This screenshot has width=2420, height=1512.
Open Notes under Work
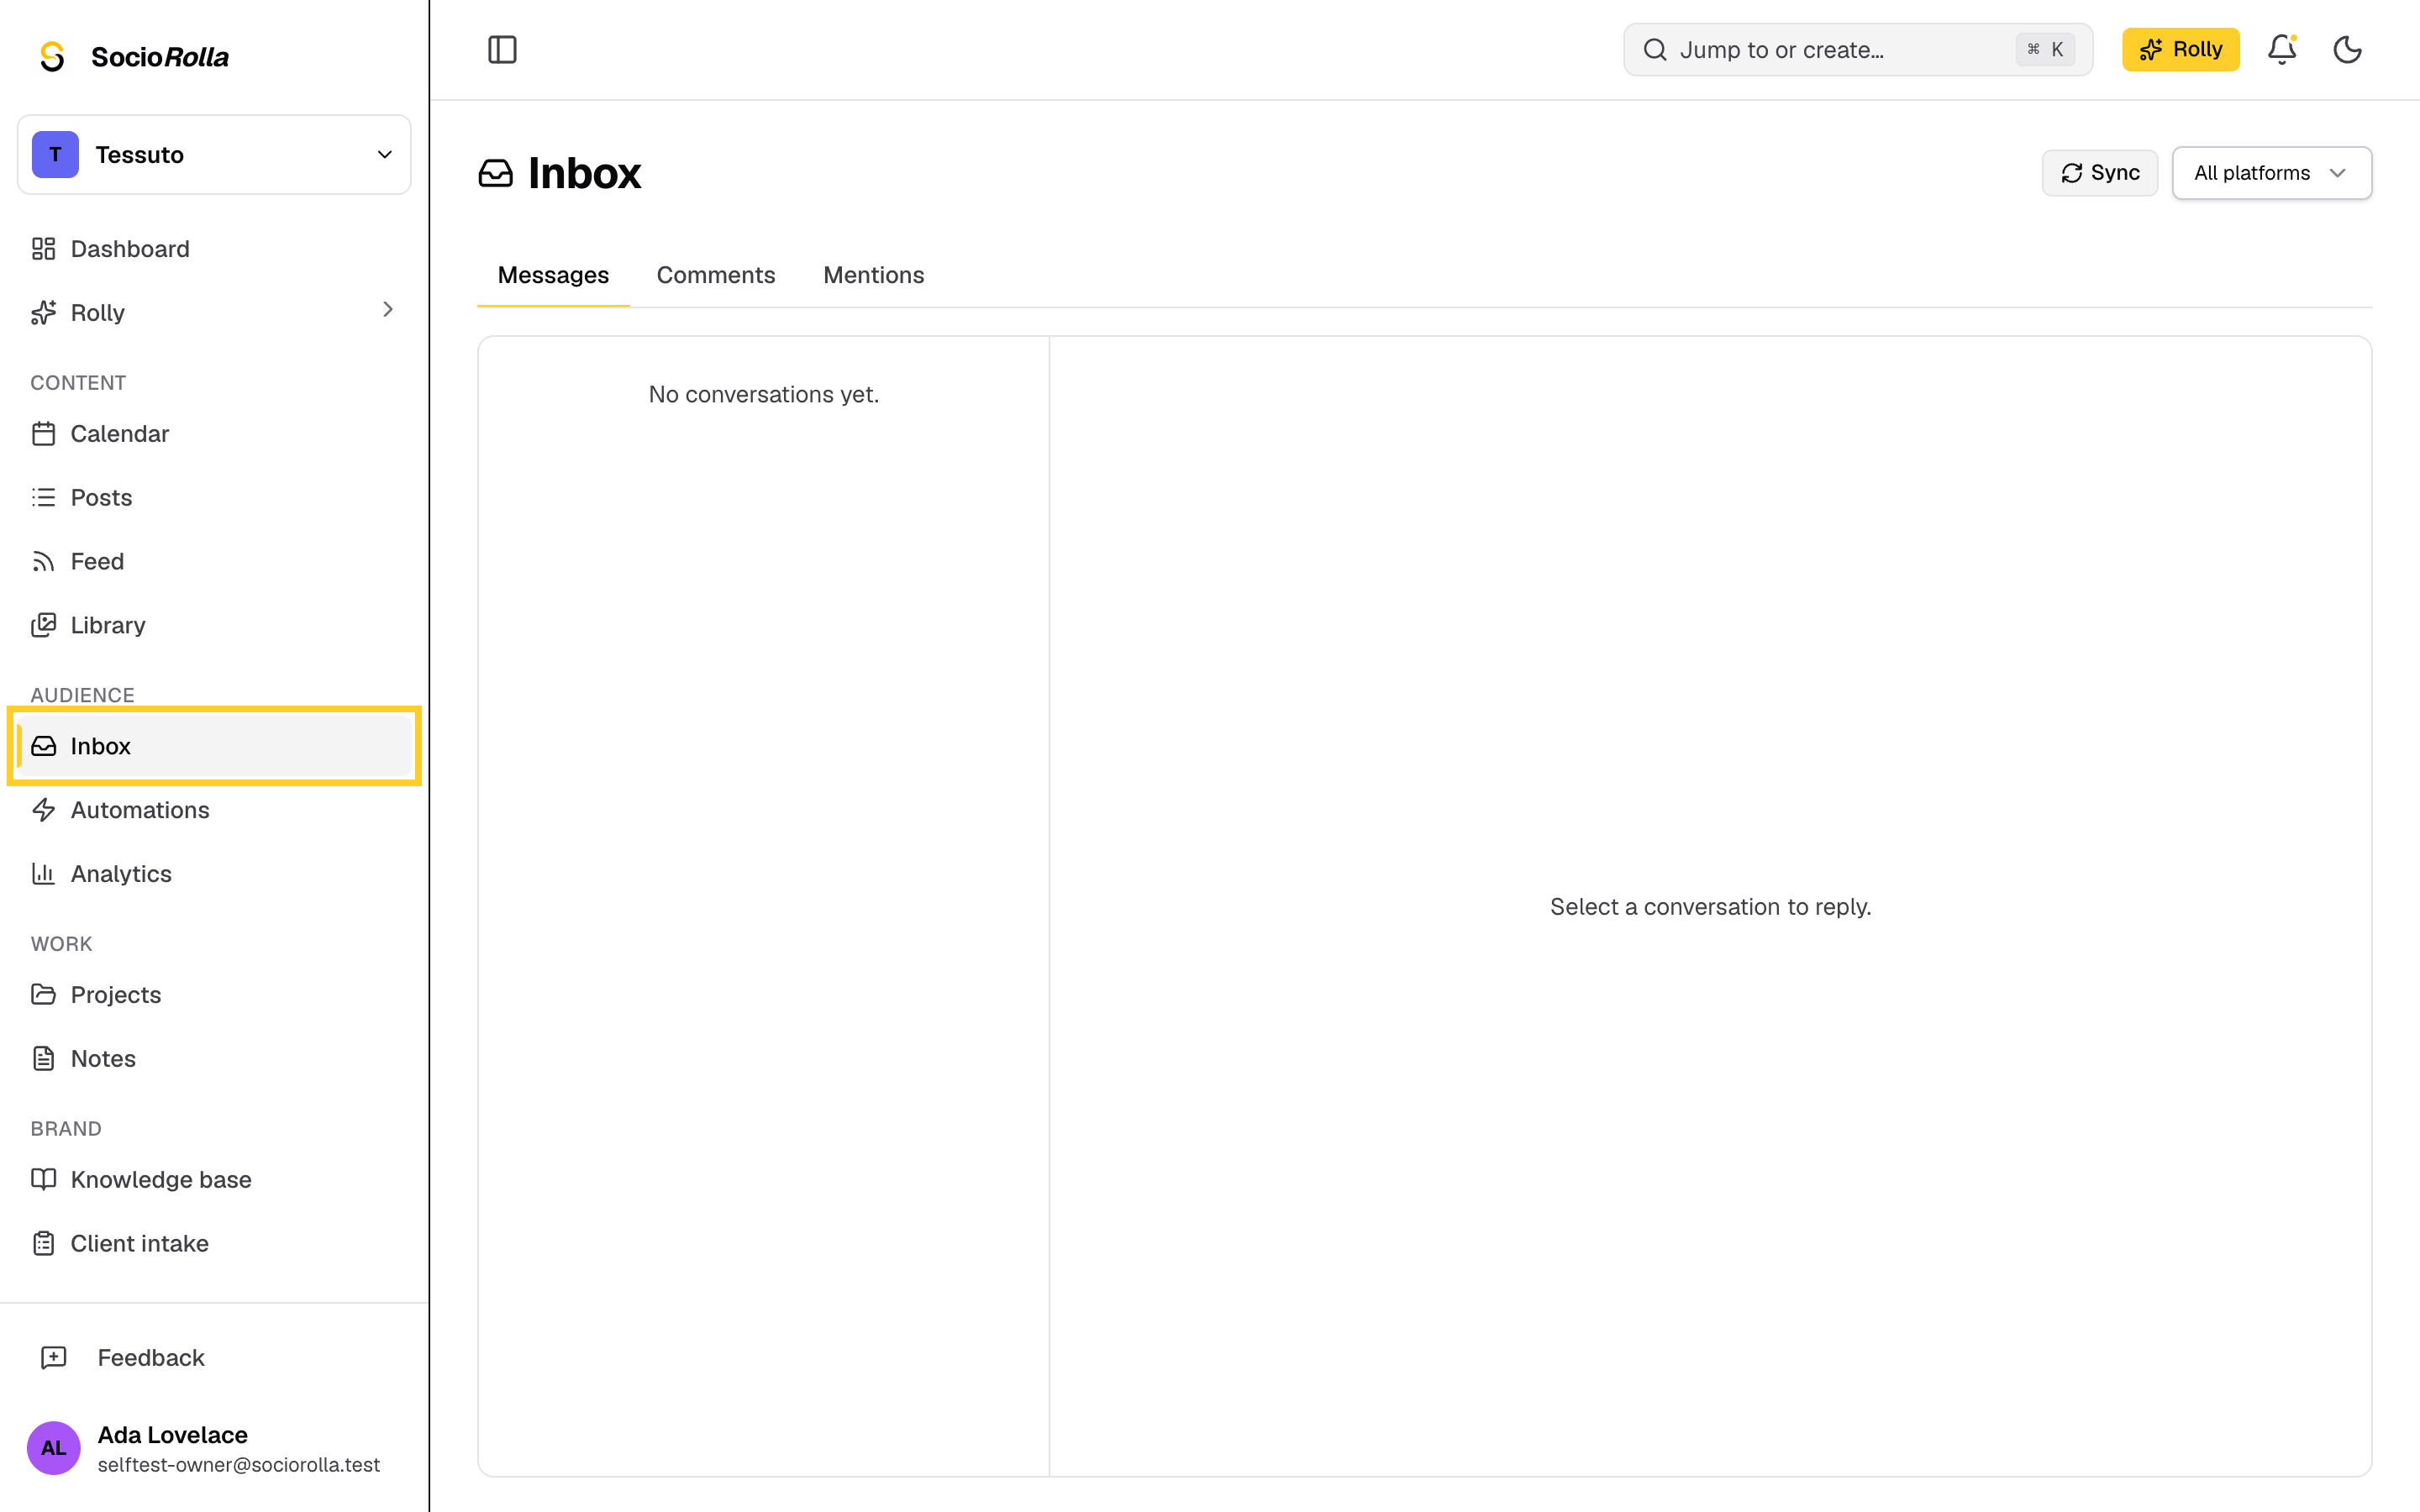coord(214,1058)
